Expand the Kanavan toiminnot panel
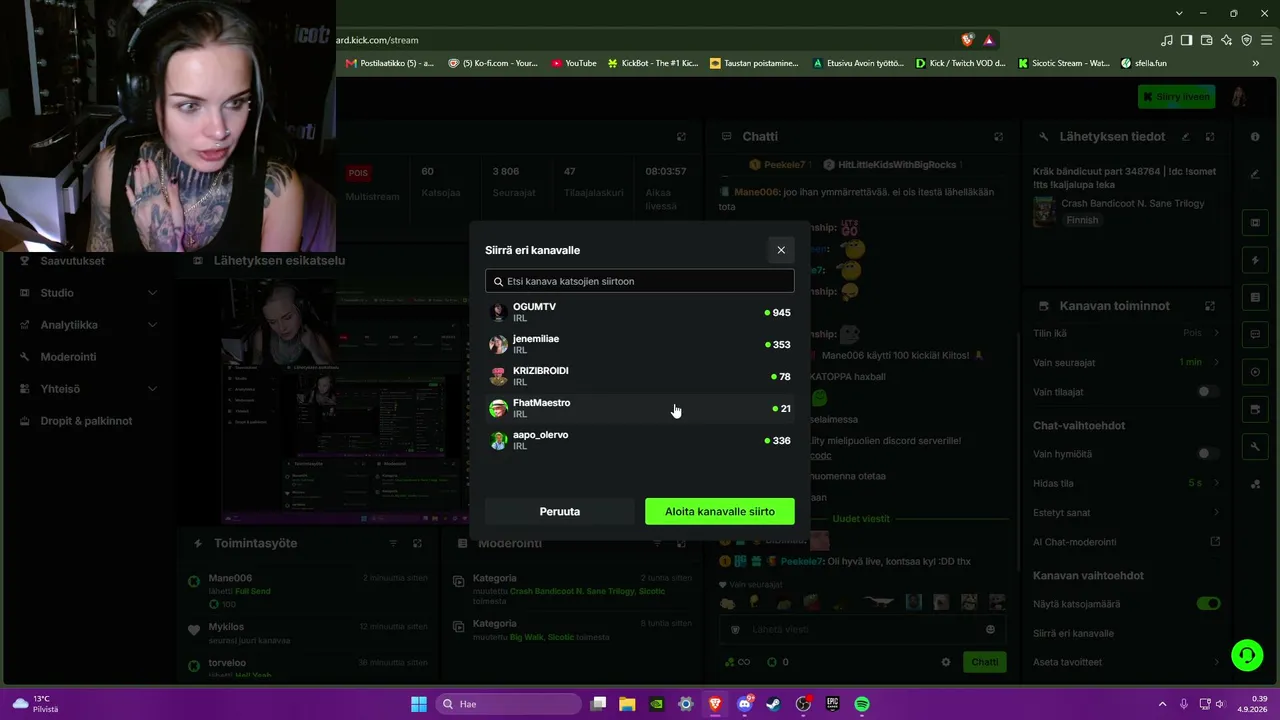Viewport: 1280px width, 720px height. pos(1210,306)
